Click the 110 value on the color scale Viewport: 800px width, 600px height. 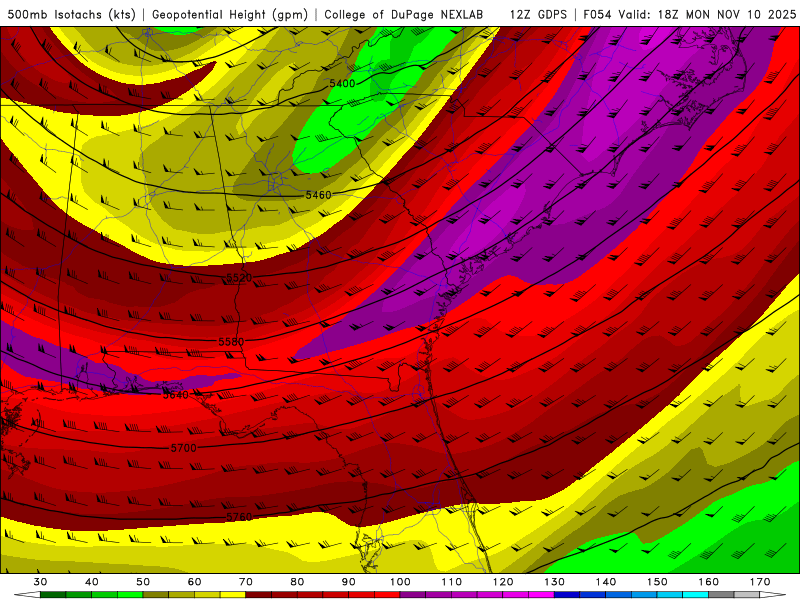tap(452, 582)
